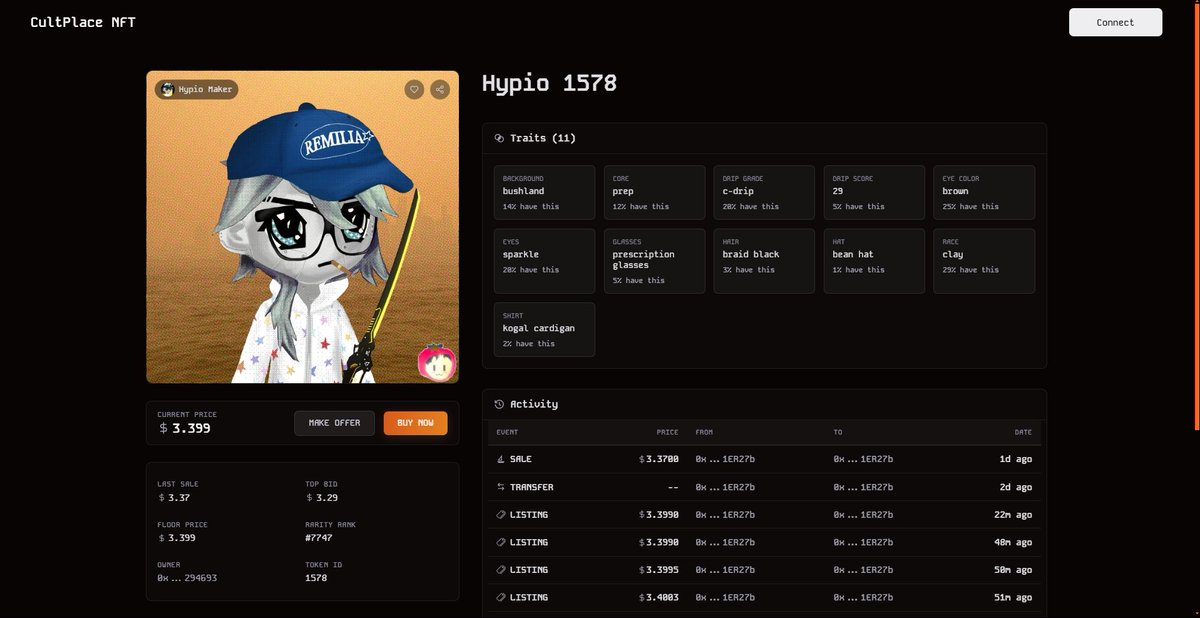Click the SALE event gavel icon

tap(501, 459)
